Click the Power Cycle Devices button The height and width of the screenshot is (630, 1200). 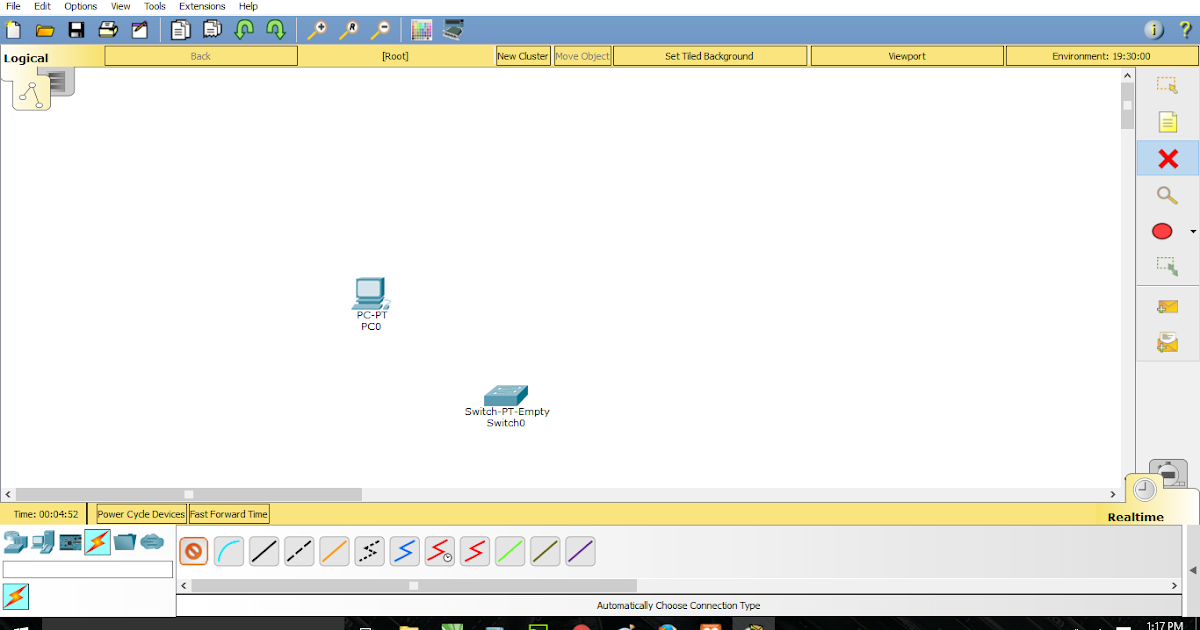point(139,513)
